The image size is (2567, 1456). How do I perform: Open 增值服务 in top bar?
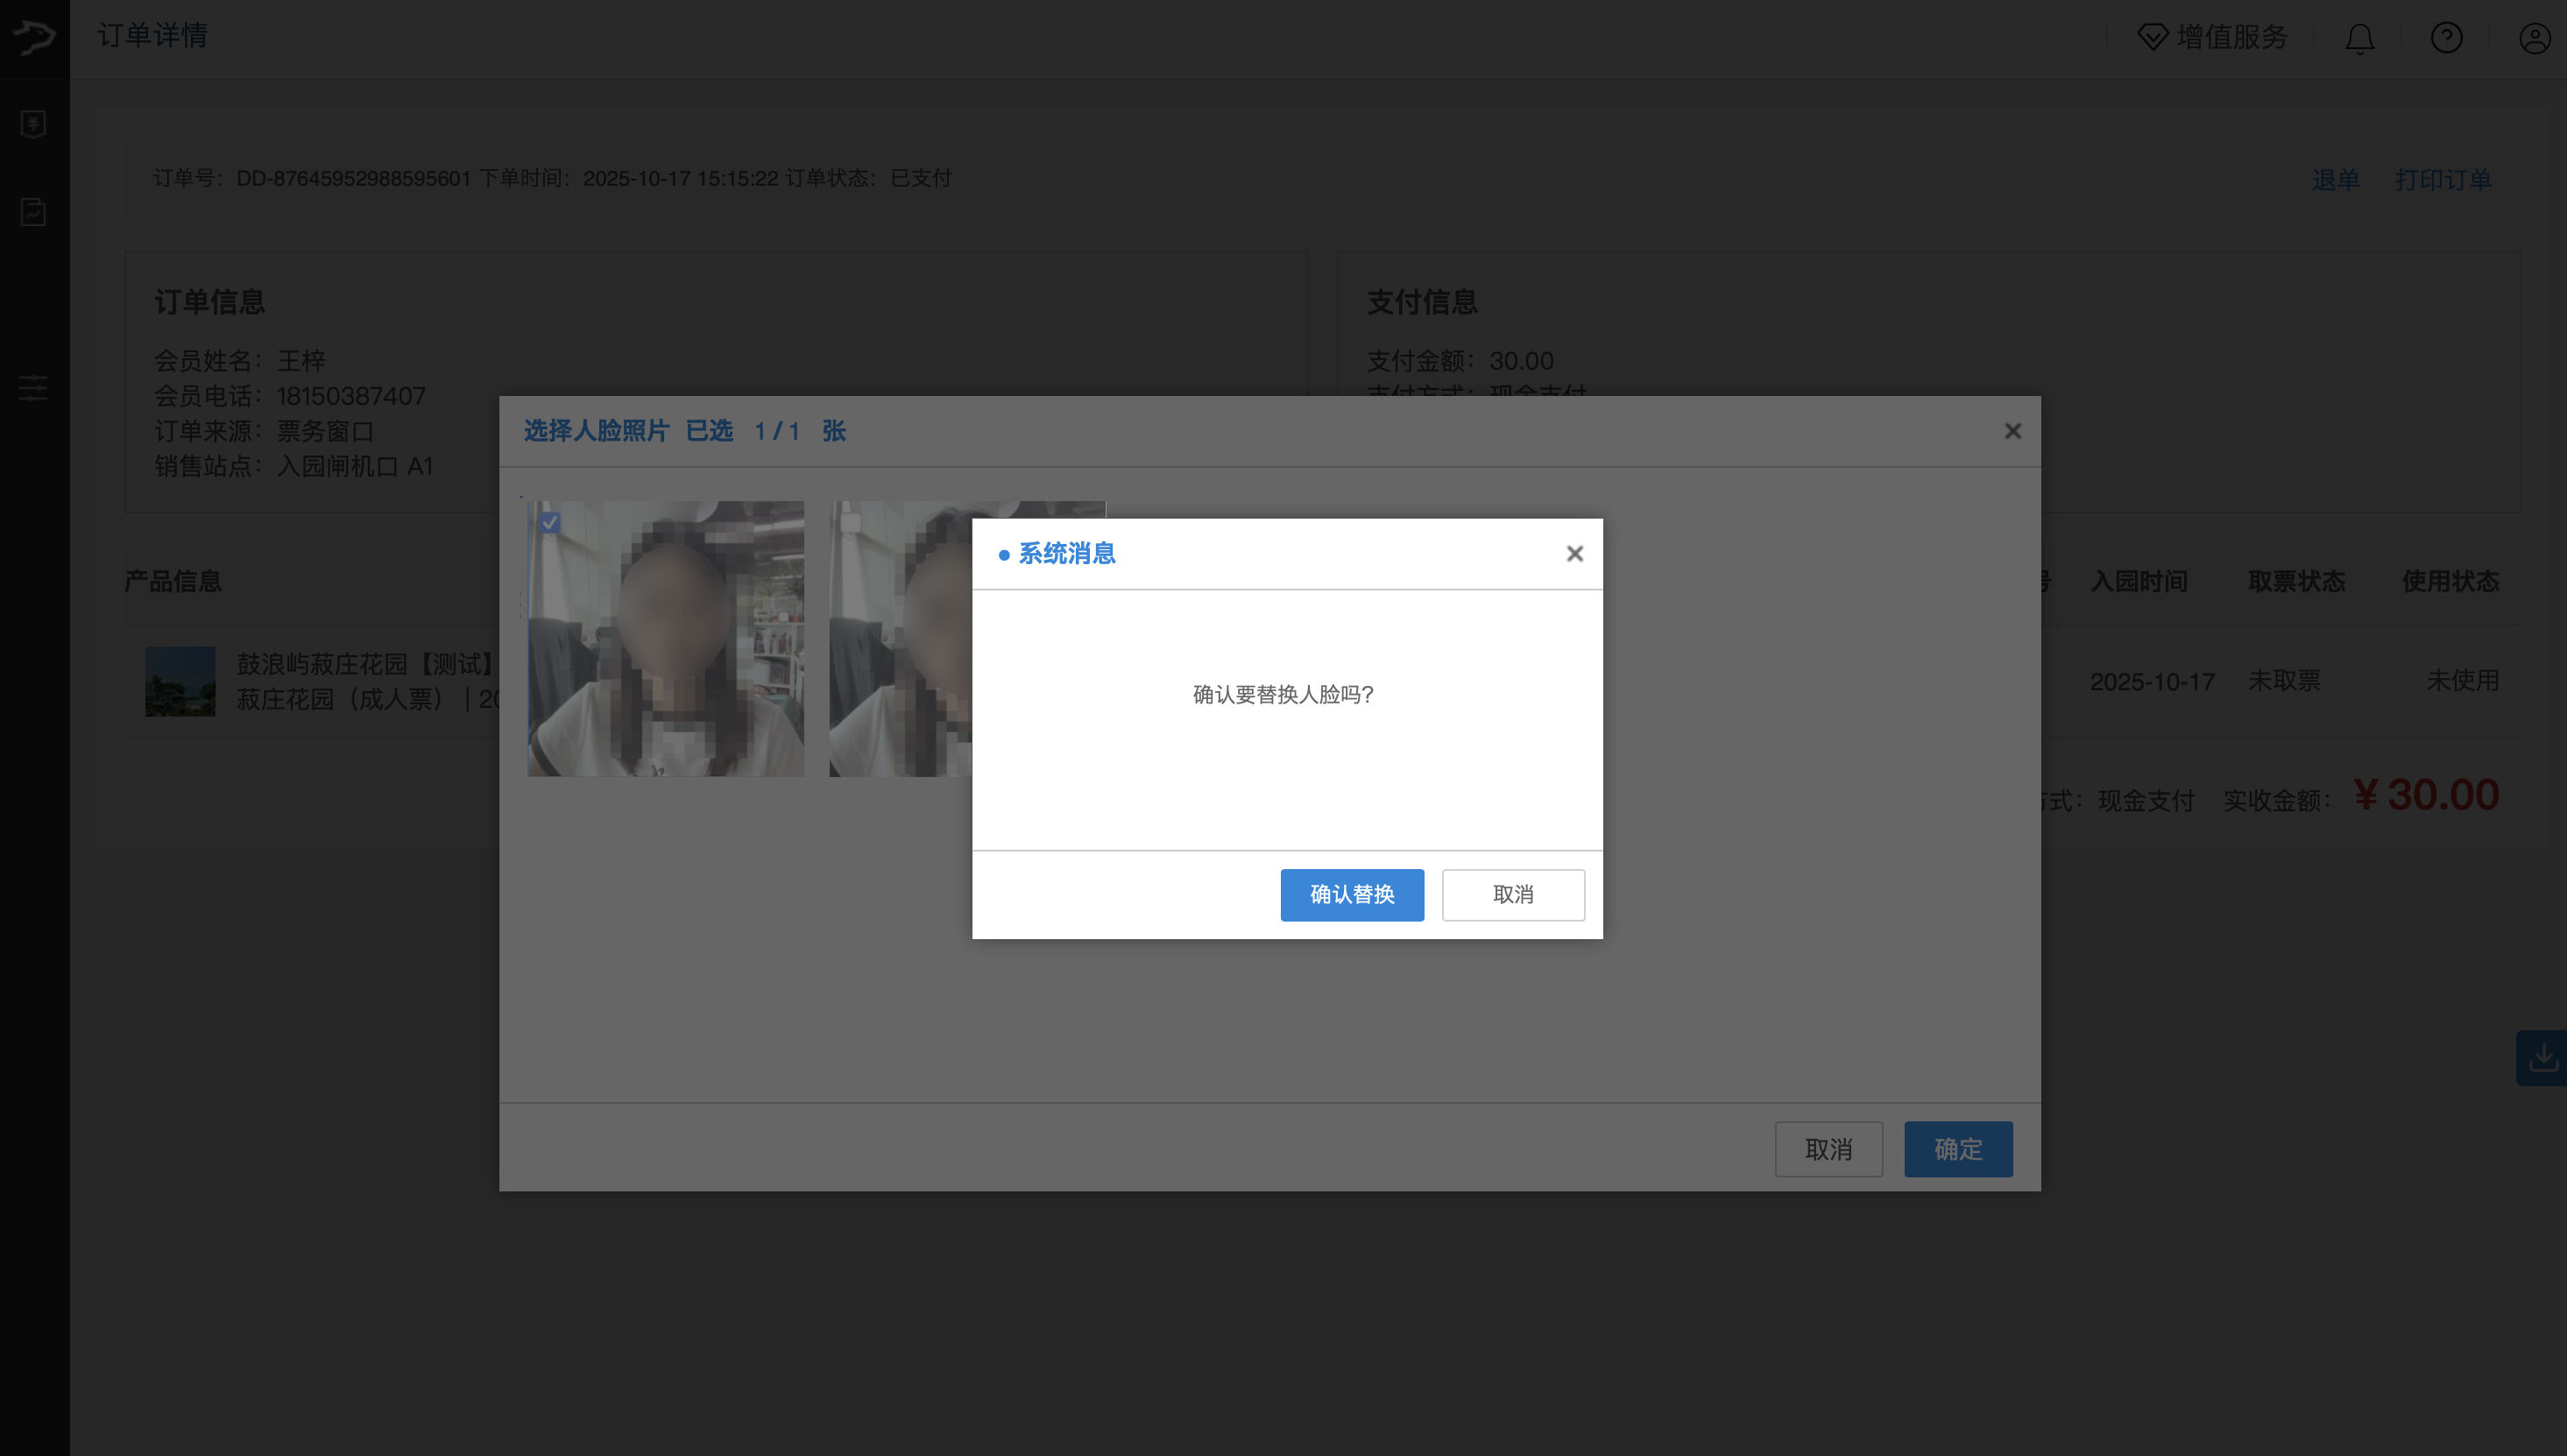2212,38
